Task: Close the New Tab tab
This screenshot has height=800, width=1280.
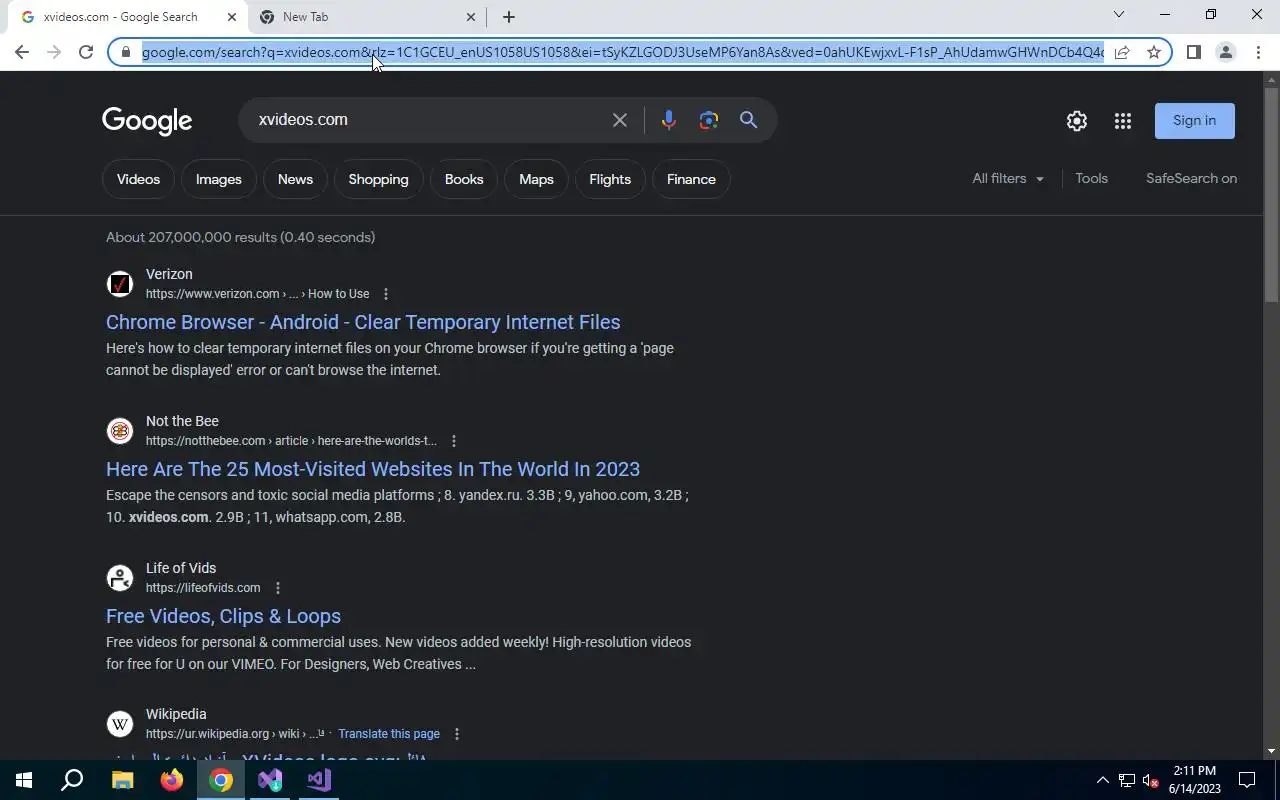Action: point(471,17)
